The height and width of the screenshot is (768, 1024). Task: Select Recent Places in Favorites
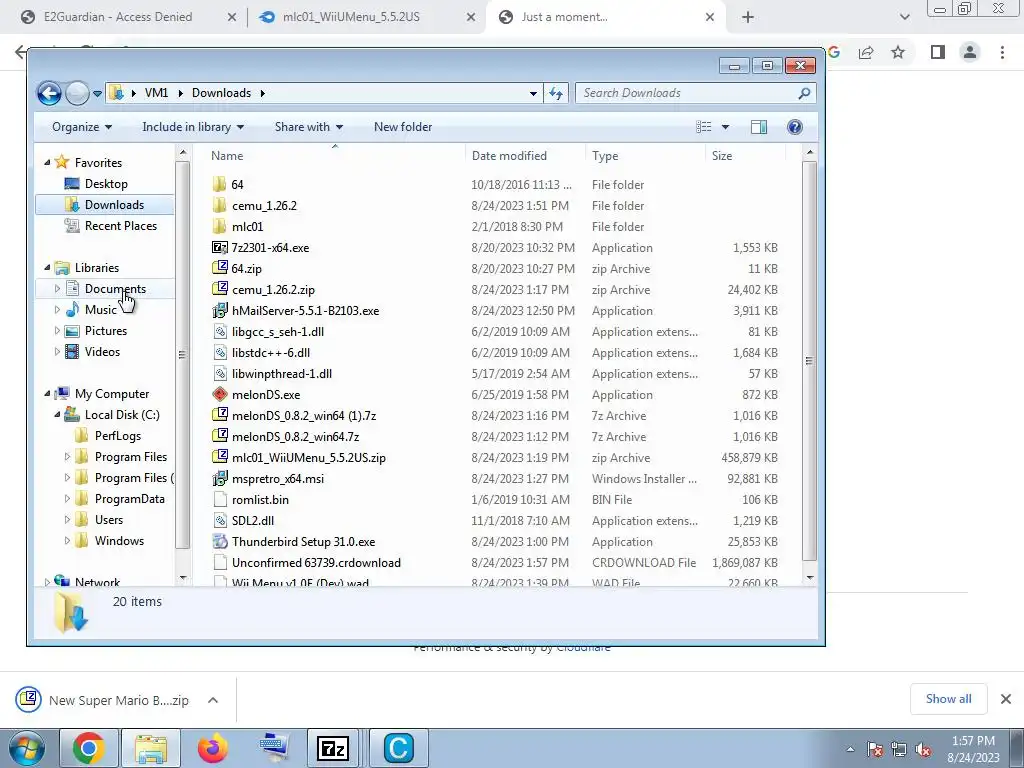pos(121,226)
